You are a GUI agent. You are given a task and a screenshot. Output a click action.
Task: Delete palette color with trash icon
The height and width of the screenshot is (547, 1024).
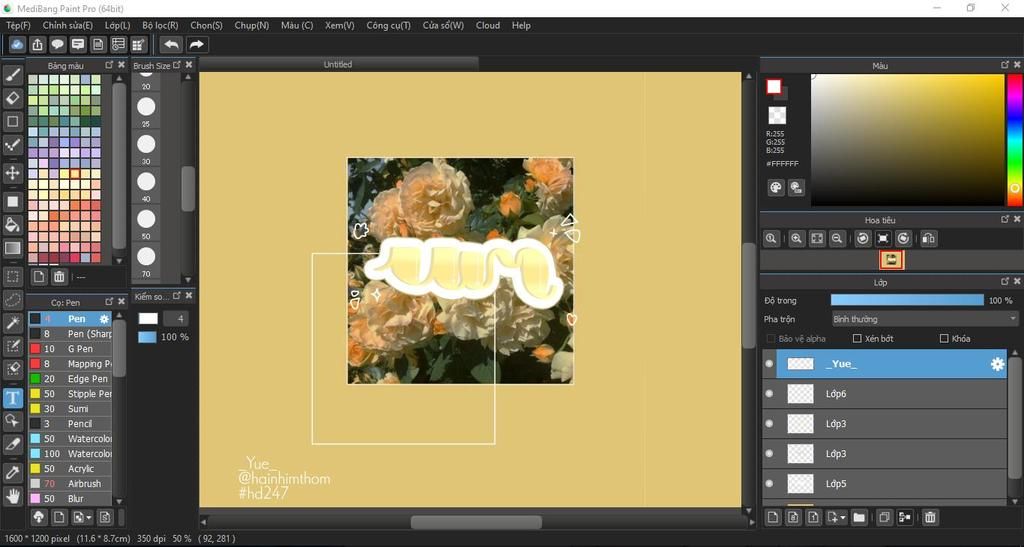pos(59,277)
